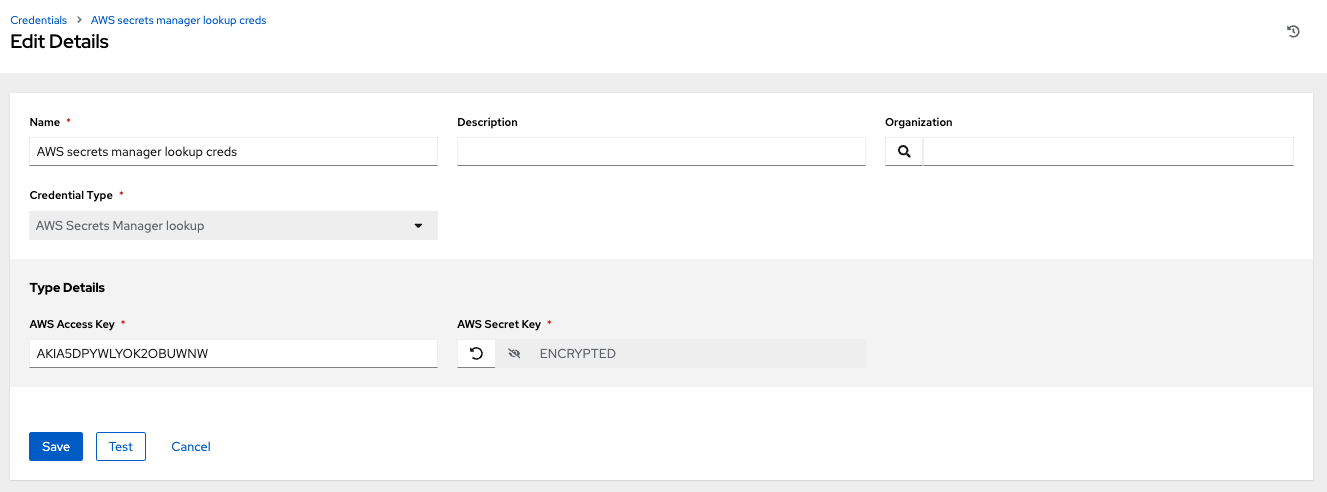The height and width of the screenshot is (492, 1327).
Task: Reset the AWS Secret Key with undo icon
Action: click(476, 354)
